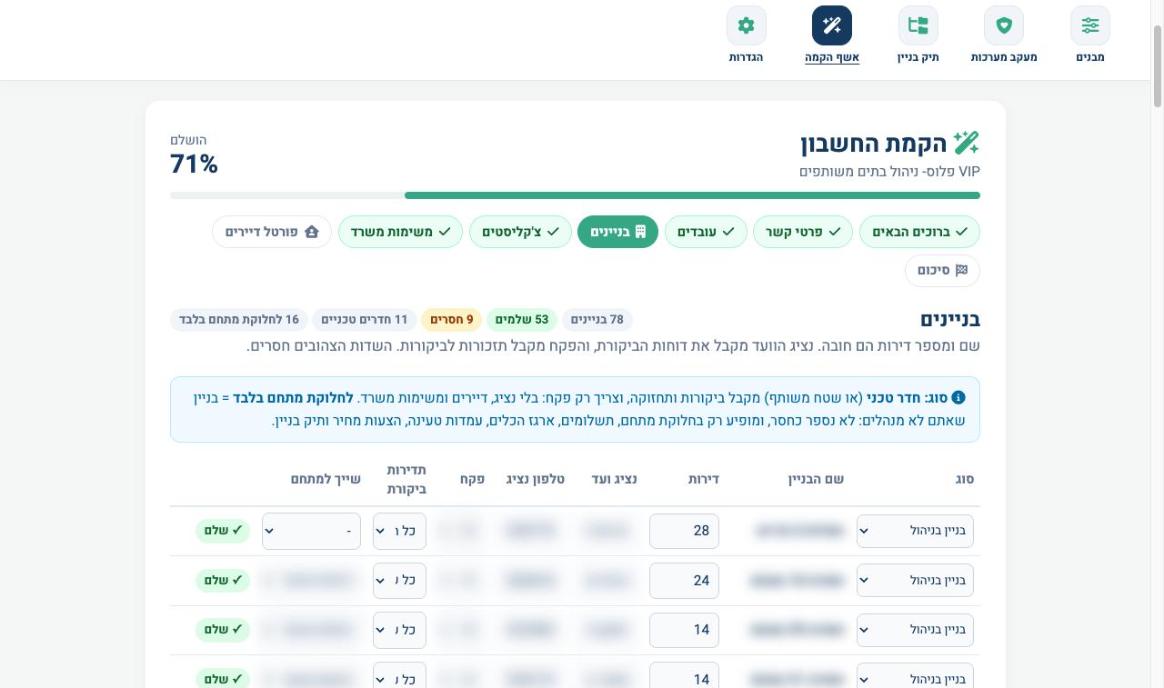The width and height of the screenshot is (1164, 688).
Task: Filter by 16 לחלוקת מתחם בלבד badge
Action: pyautogui.click(x=238, y=319)
